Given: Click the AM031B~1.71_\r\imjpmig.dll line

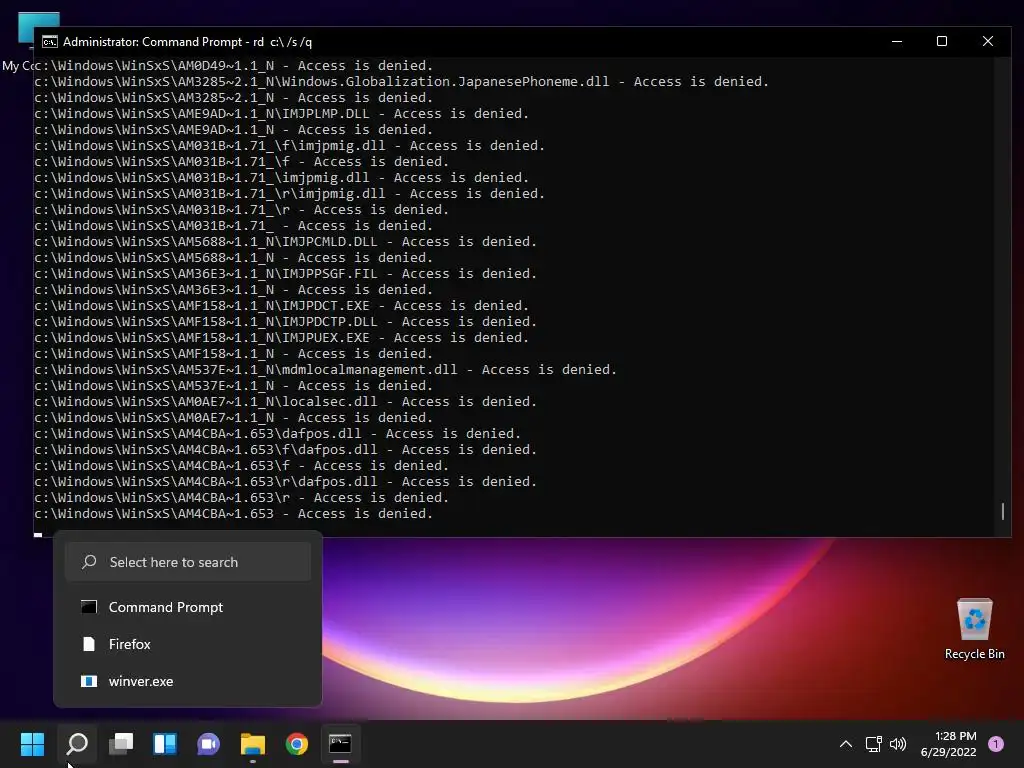Looking at the screenshot, I should 289,193.
